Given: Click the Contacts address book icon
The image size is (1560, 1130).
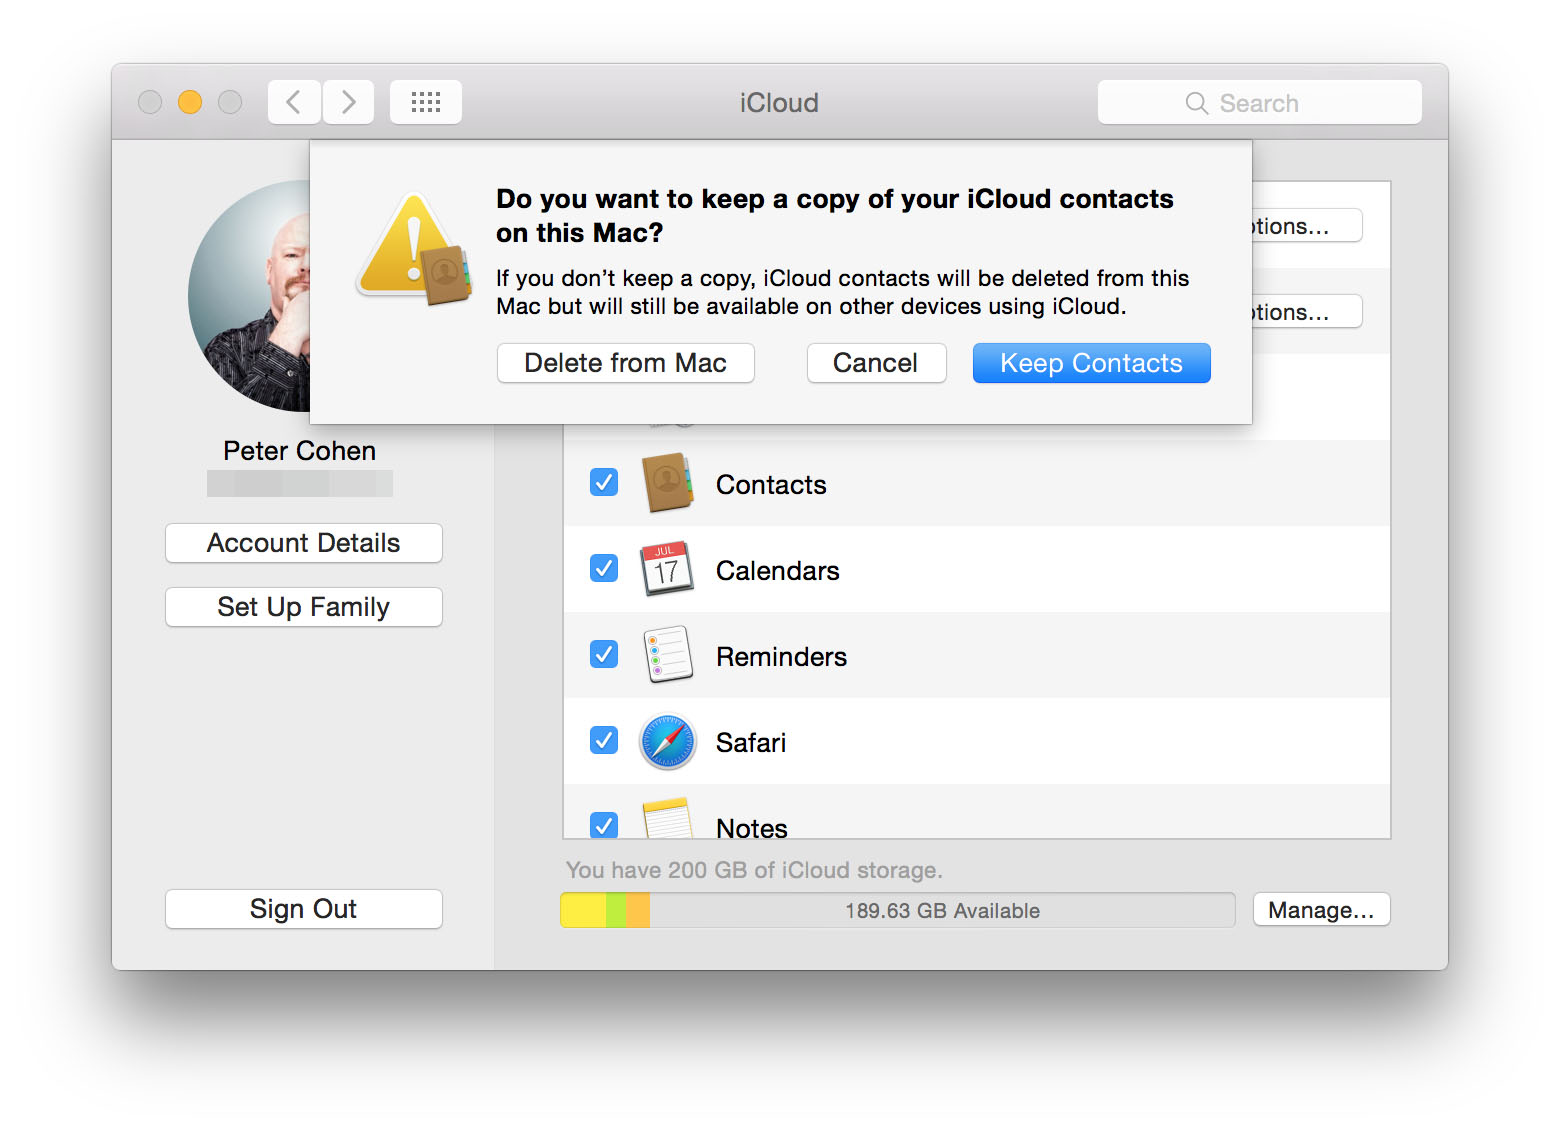Looking at the screenshot, I should (x=667, y=483).
